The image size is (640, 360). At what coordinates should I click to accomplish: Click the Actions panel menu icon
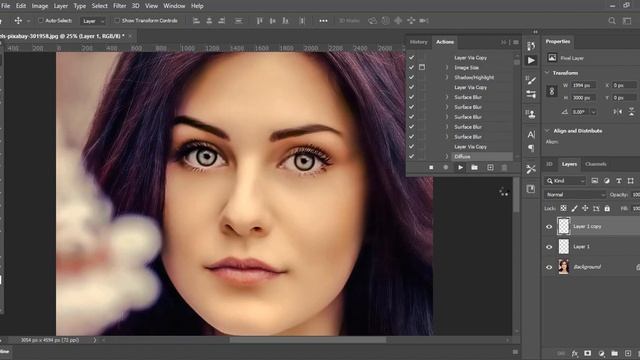pyautogui.click(x=516, y=42)
